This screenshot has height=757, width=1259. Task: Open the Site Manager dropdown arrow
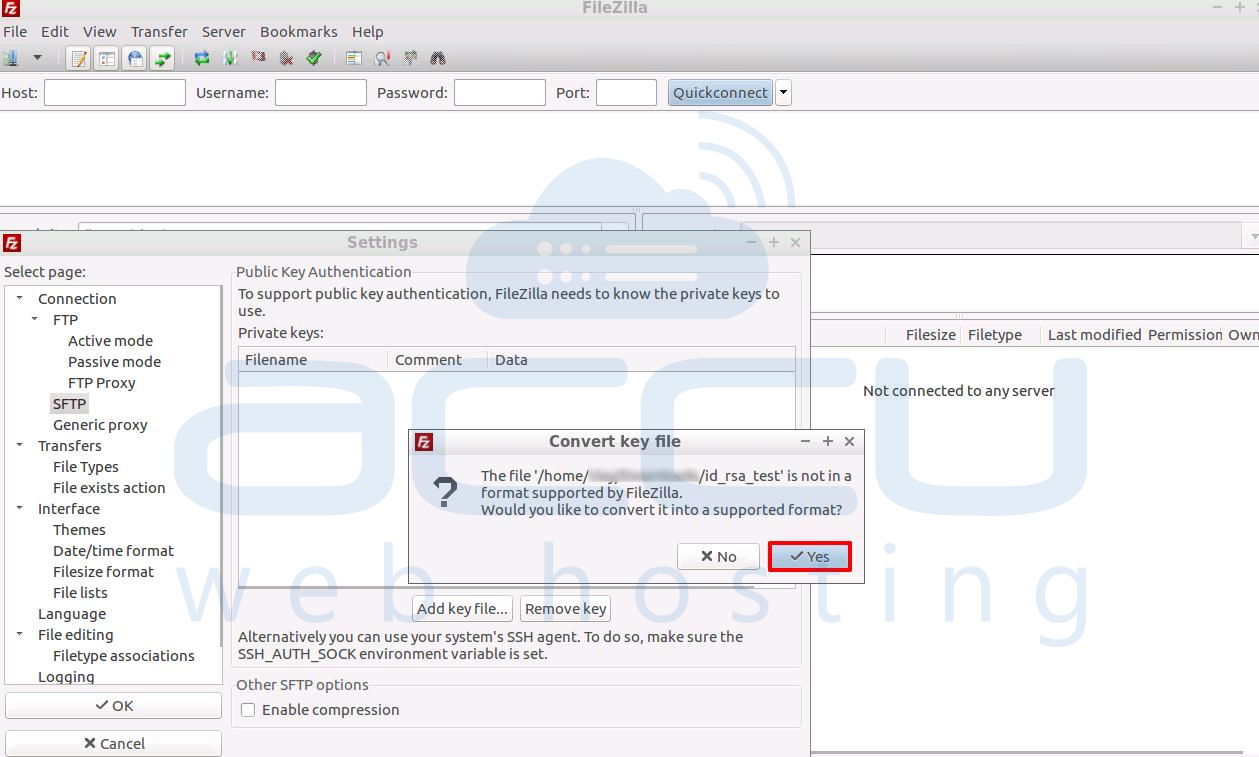37,58
